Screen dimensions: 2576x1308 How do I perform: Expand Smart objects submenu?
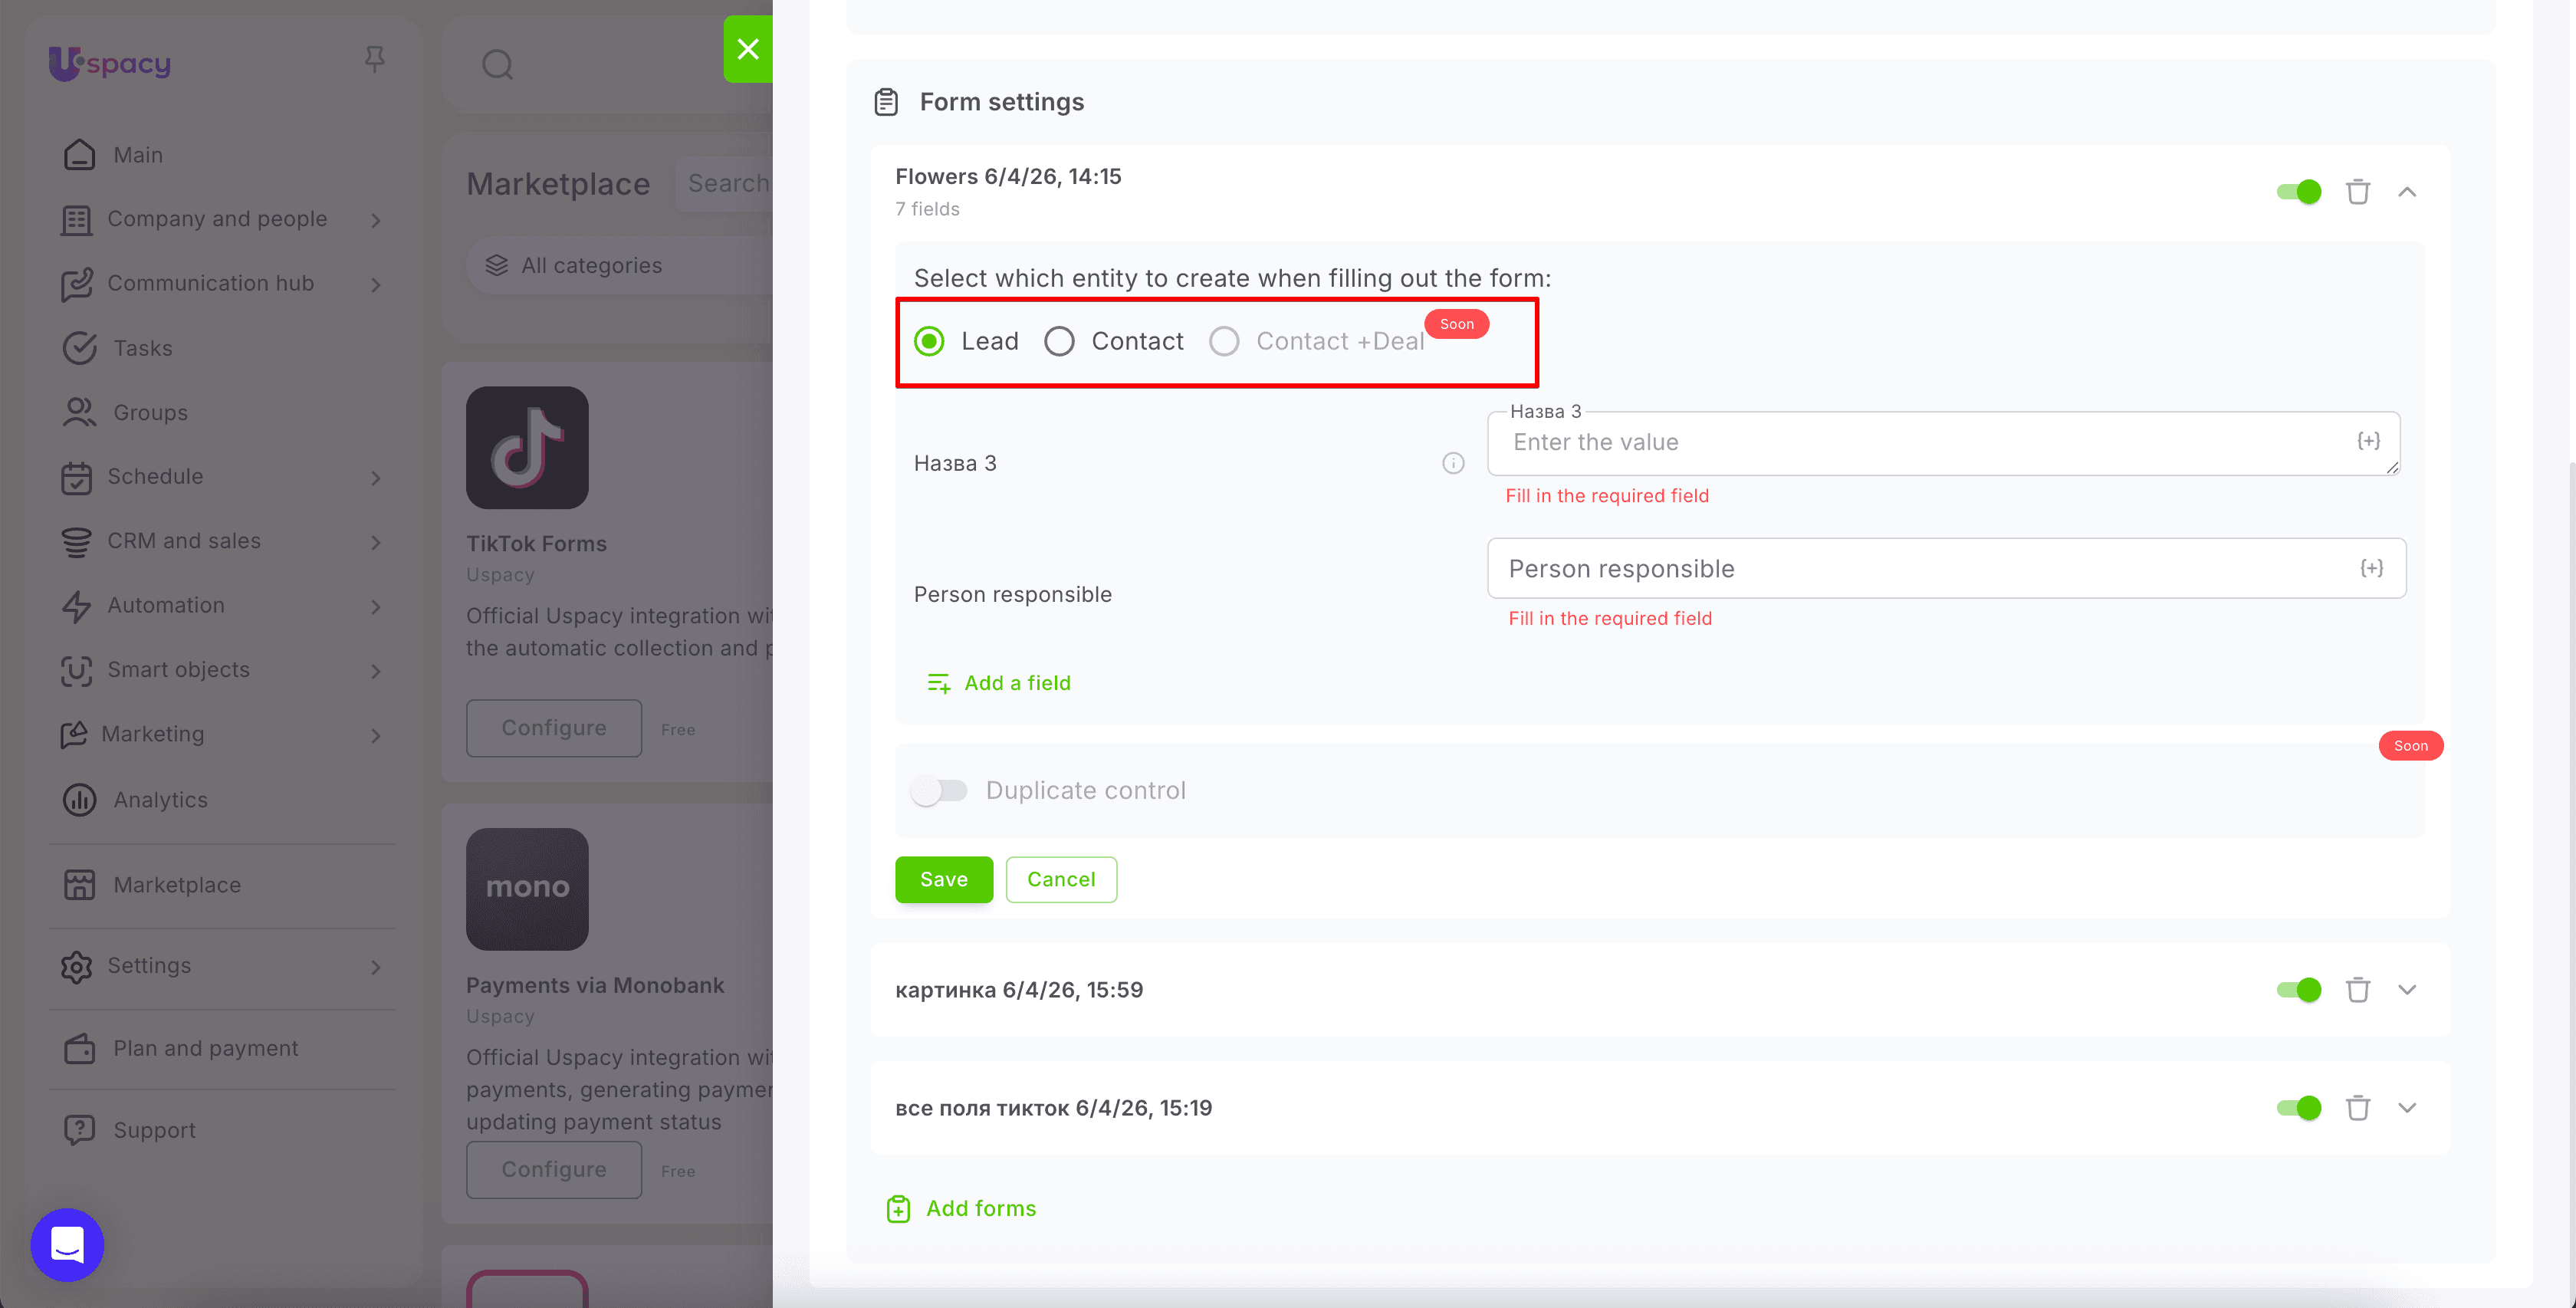coord(376,671)
